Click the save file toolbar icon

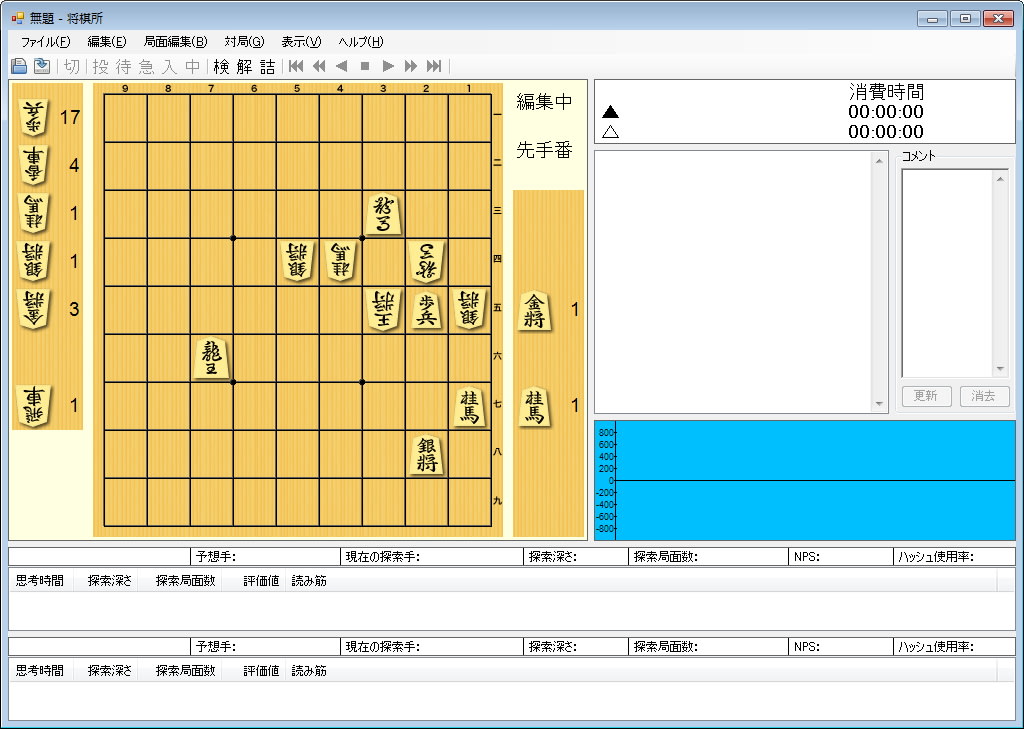coord(41,66)
